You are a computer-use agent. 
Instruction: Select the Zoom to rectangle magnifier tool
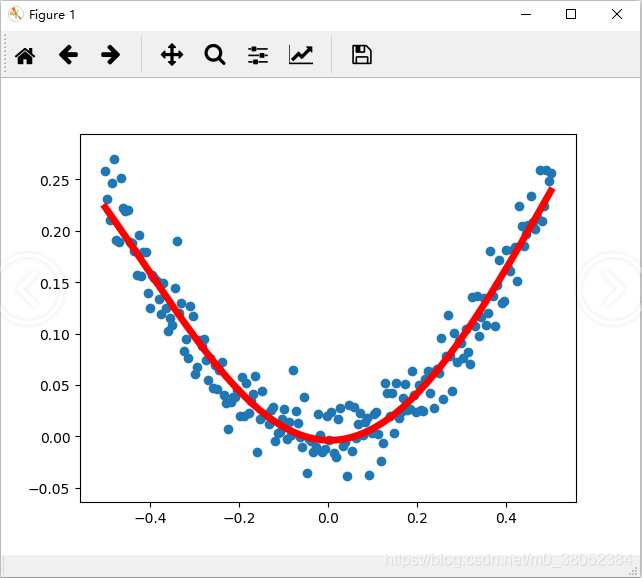click(x=215, y=55)
